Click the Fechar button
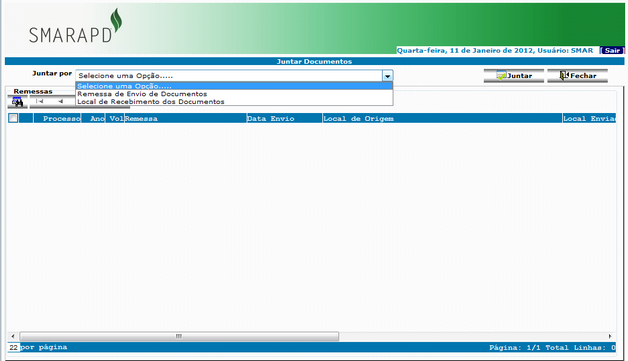 pos(578,76)
